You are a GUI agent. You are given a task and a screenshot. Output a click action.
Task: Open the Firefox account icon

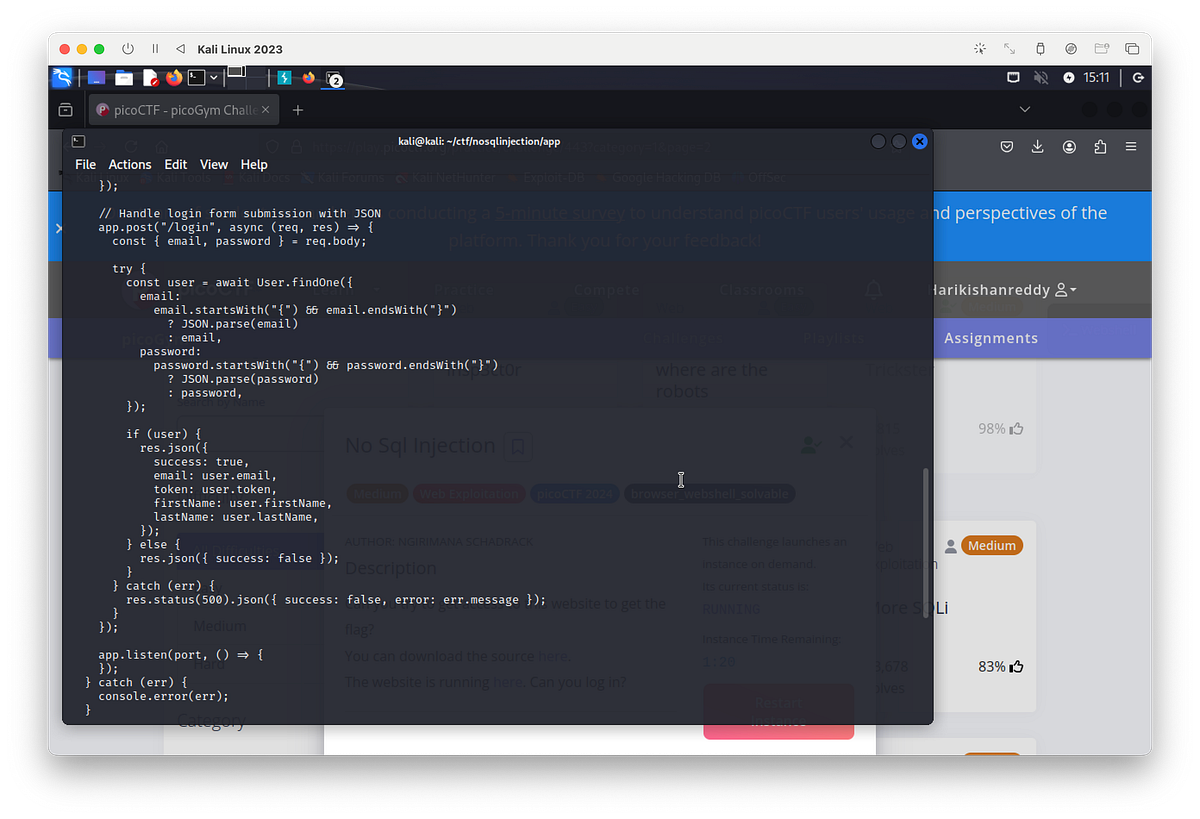(1069, 146)
